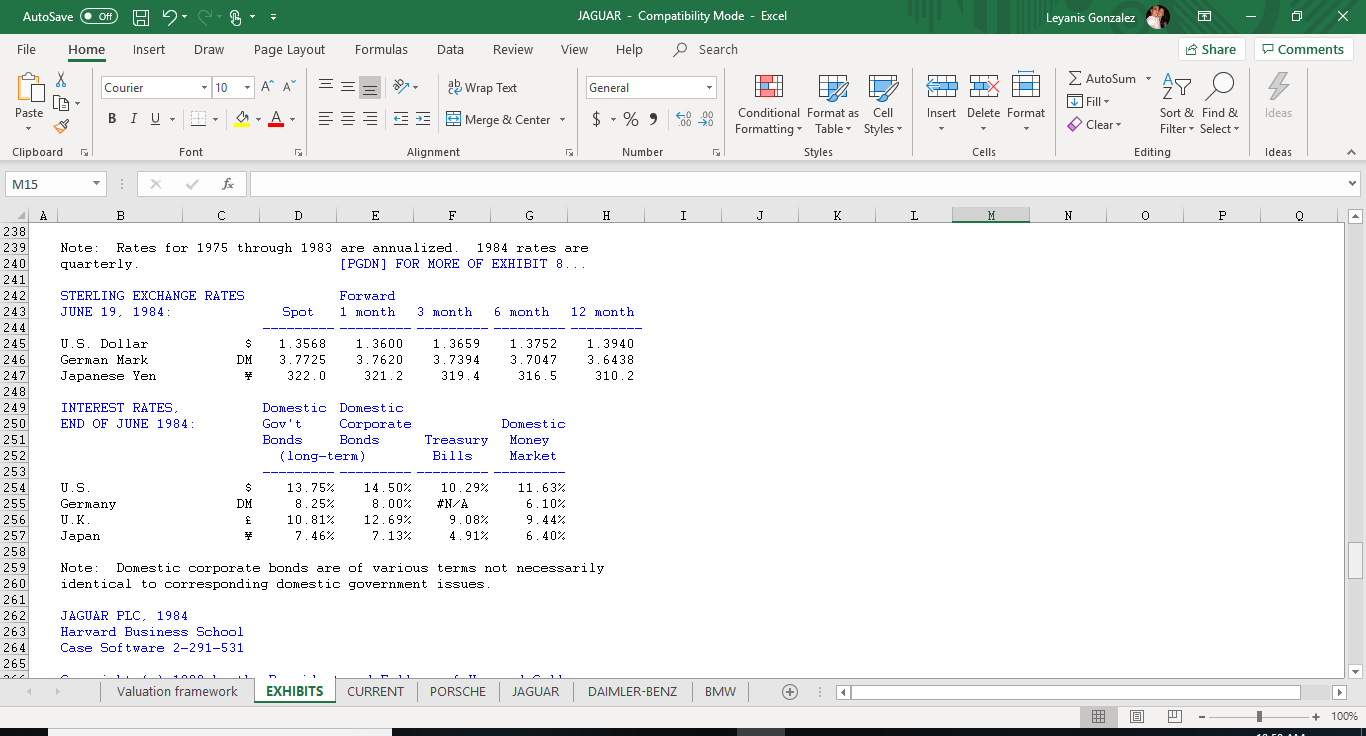Image resolution: width=1366 pixels, height=736 pixels.
Task: Apply Percent Style number formatting
Action: 630,118
